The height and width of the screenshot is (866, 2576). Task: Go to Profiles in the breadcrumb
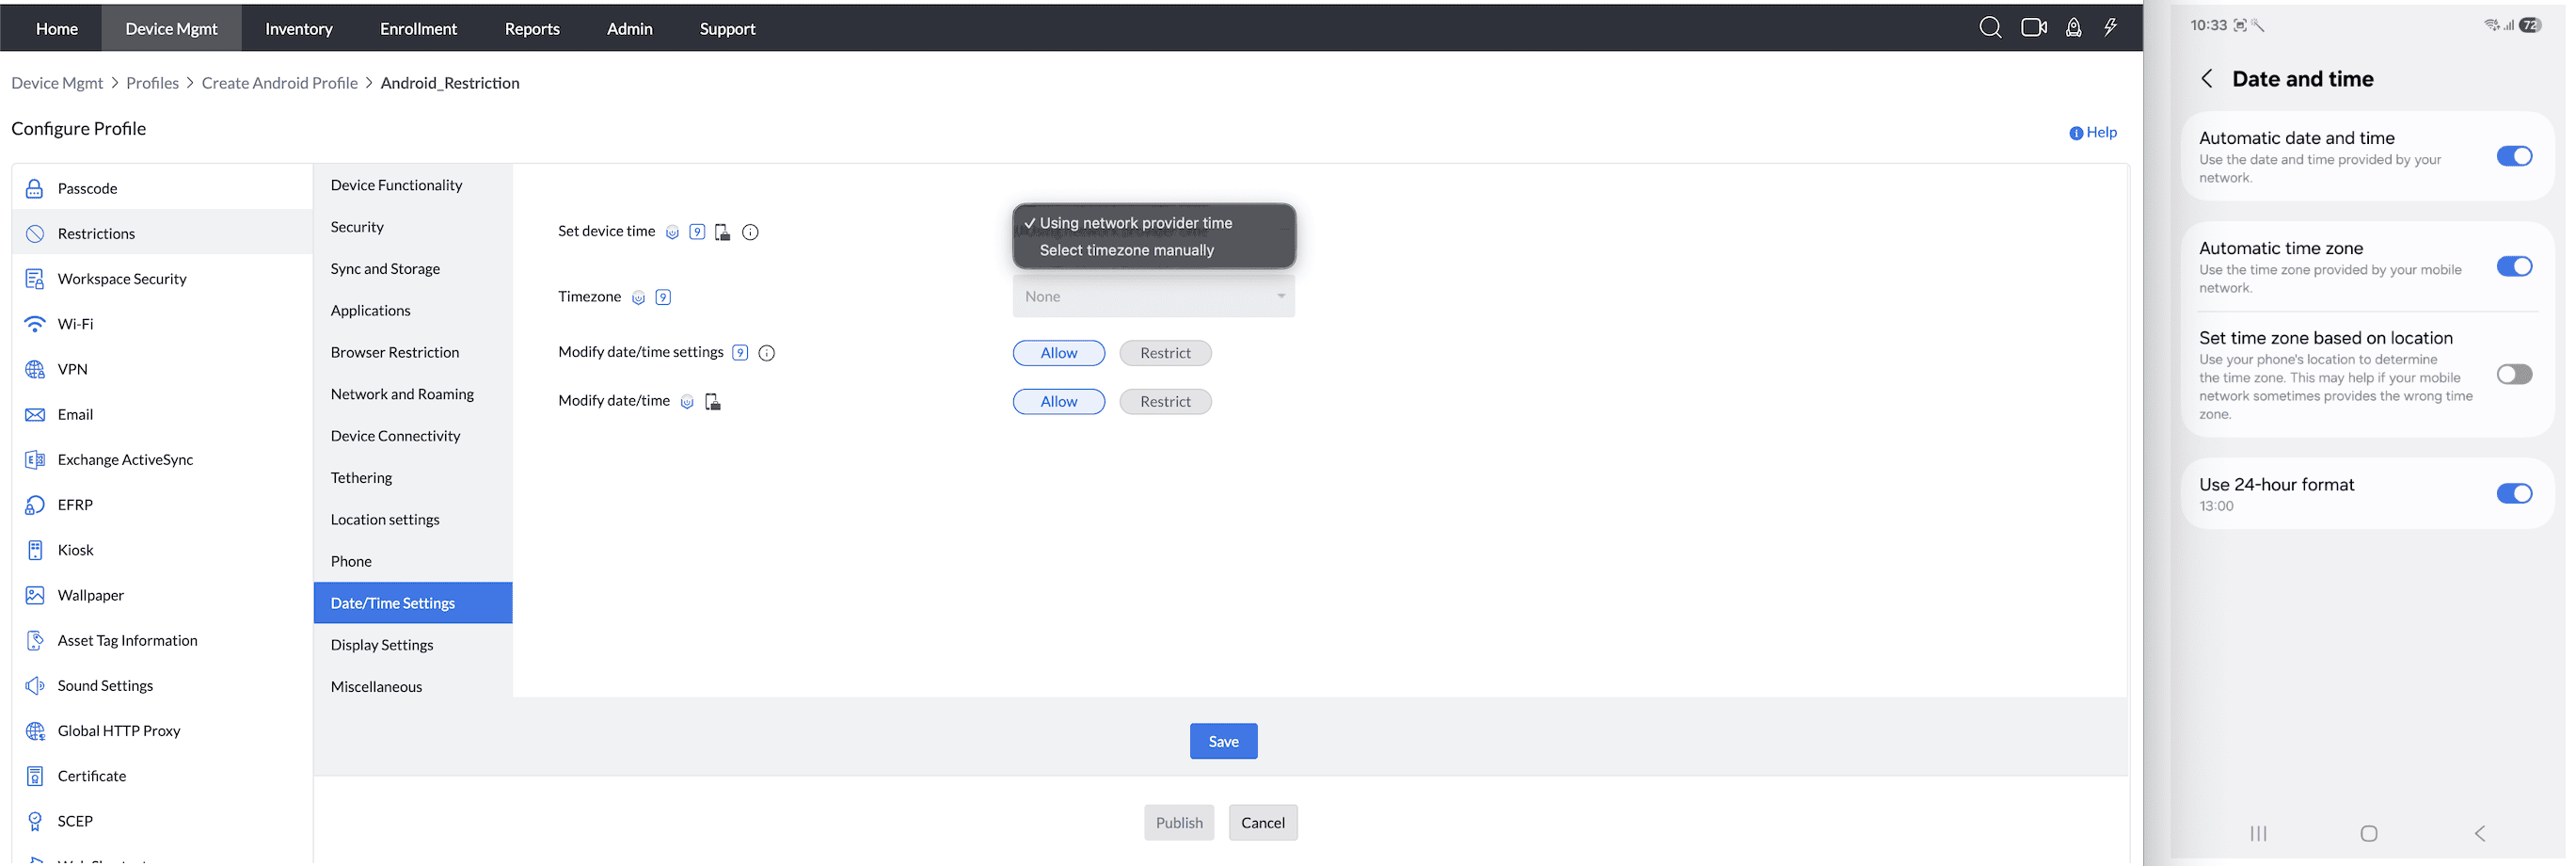click(152, 83)
